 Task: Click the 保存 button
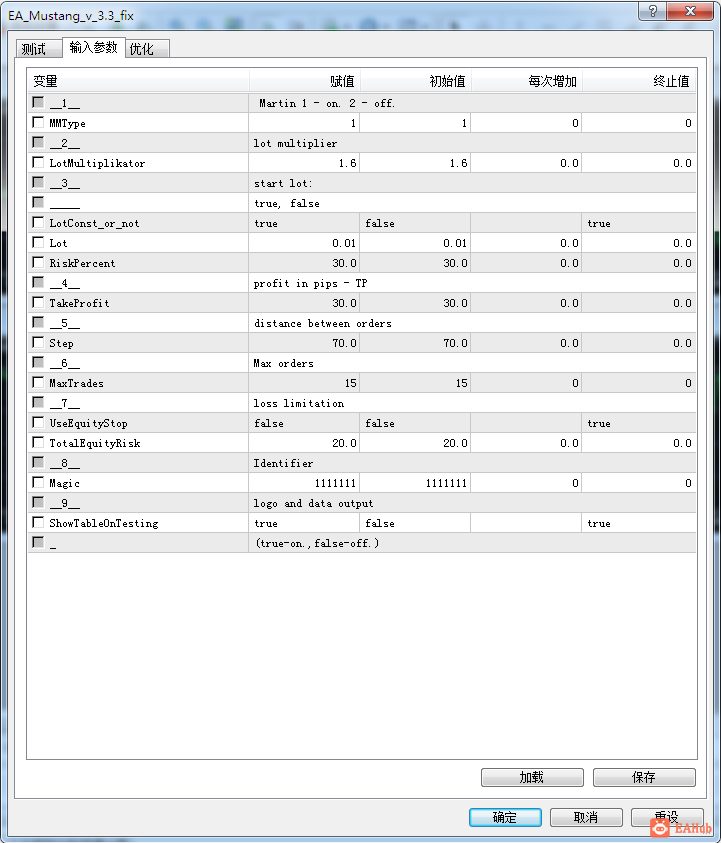[644, 777]
